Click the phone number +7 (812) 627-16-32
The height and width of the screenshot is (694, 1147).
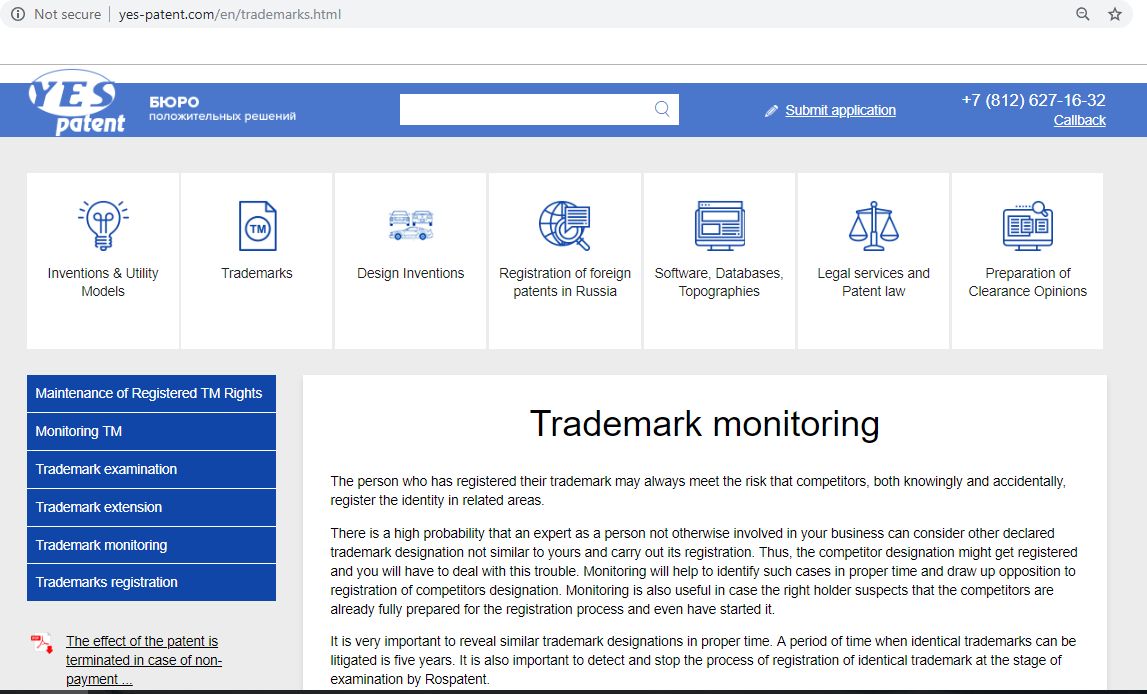click(1034, 100)
